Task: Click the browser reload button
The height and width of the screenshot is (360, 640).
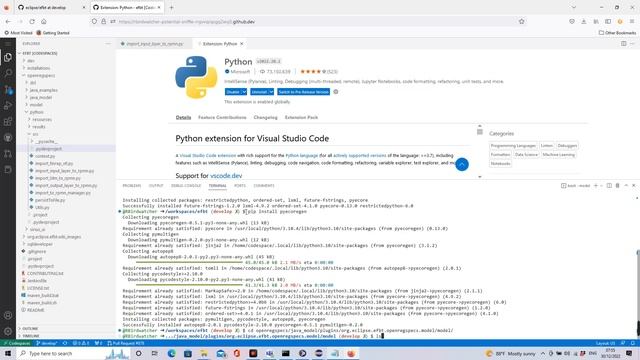Action: (32, 22)
